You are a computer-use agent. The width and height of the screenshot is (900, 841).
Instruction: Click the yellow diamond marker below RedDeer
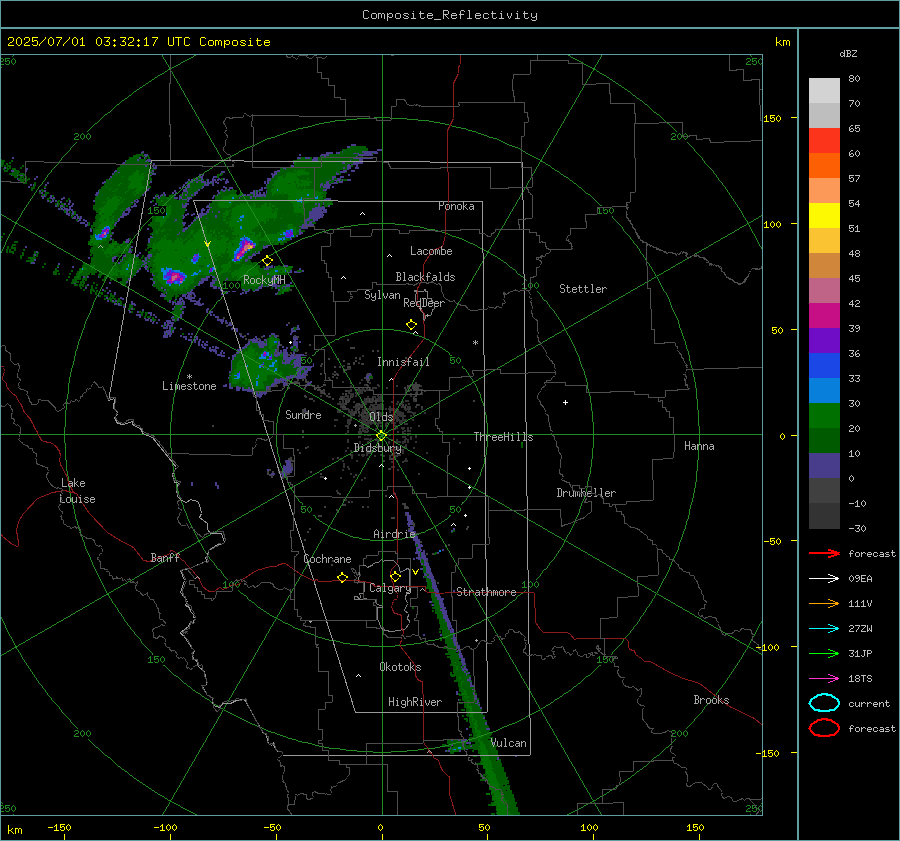(x=411, y=324)
